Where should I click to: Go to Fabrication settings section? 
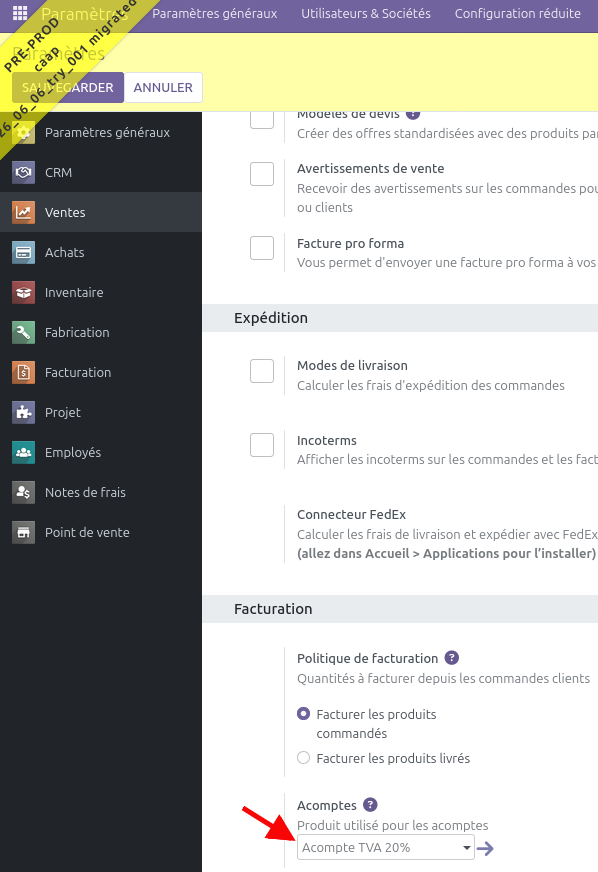pos(101,333)
